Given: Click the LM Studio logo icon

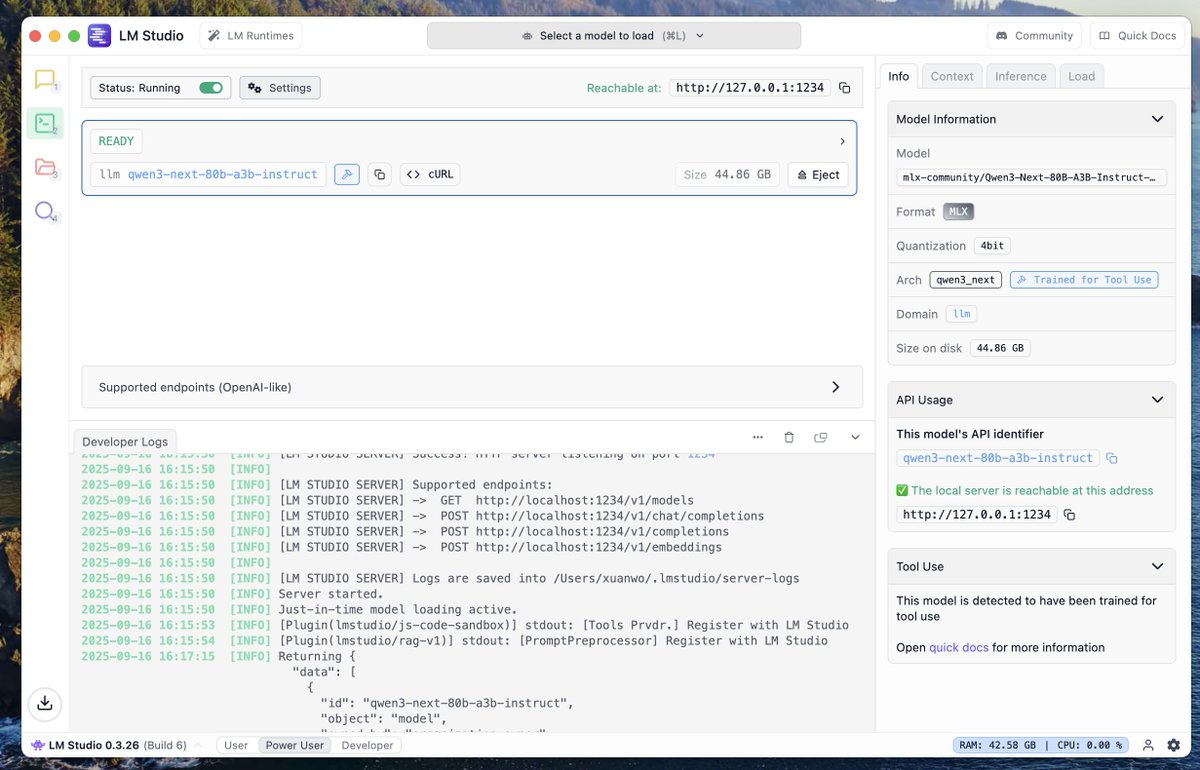Looking at the screenshot, I should click(x=99, y=35).
